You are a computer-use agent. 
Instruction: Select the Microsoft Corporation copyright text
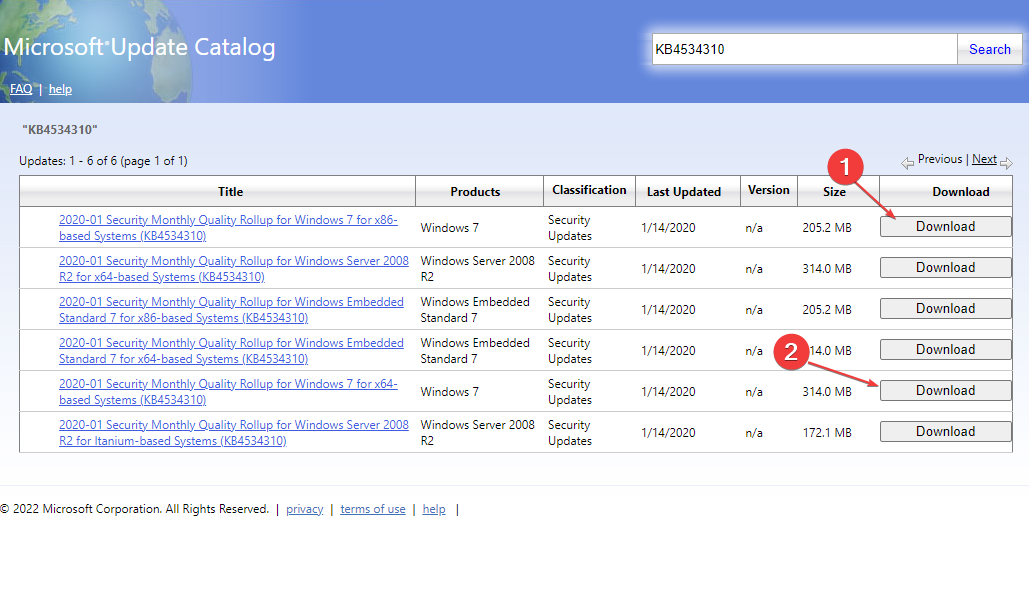tap(135, 509)
